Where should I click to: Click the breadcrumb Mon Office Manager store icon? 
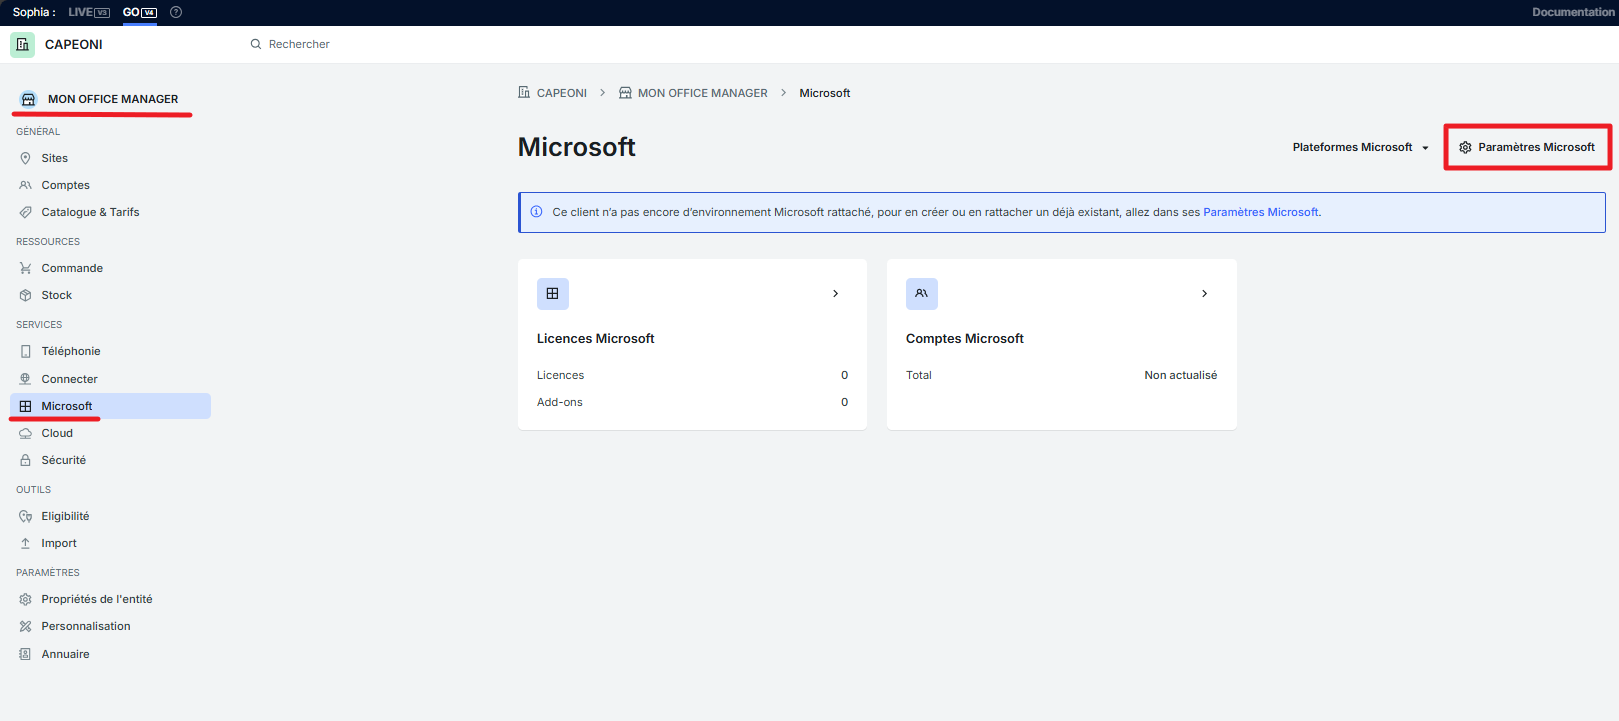[x=625, y=93]
